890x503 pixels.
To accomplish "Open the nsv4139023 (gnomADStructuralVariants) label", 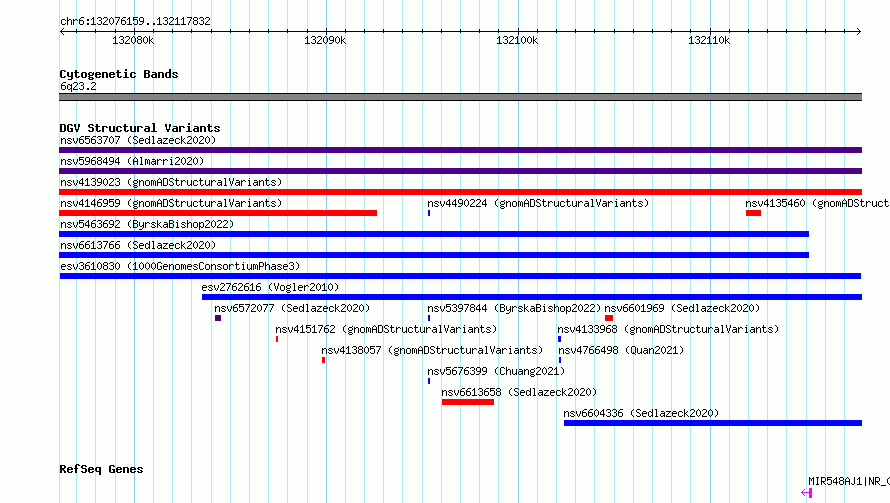I will point(171,182).
